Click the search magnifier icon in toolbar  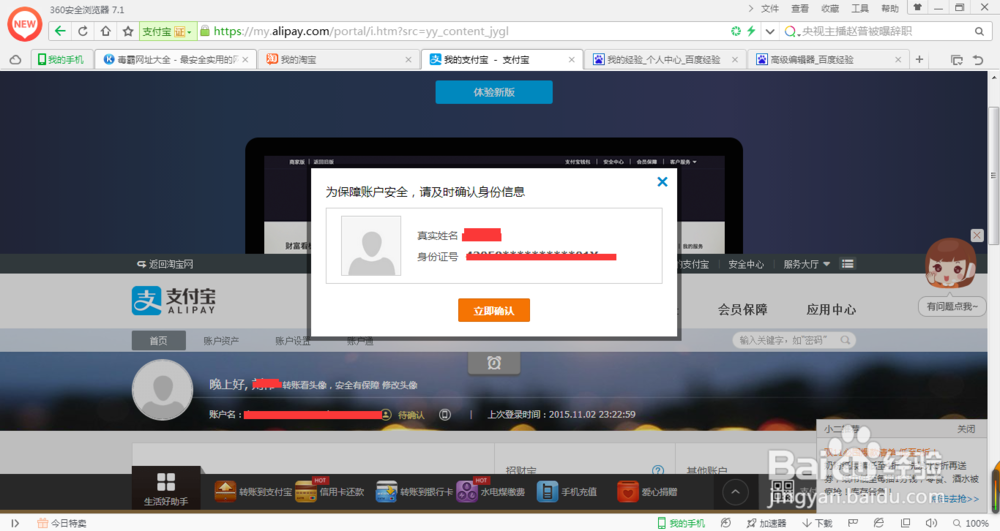tap(979, 31)
